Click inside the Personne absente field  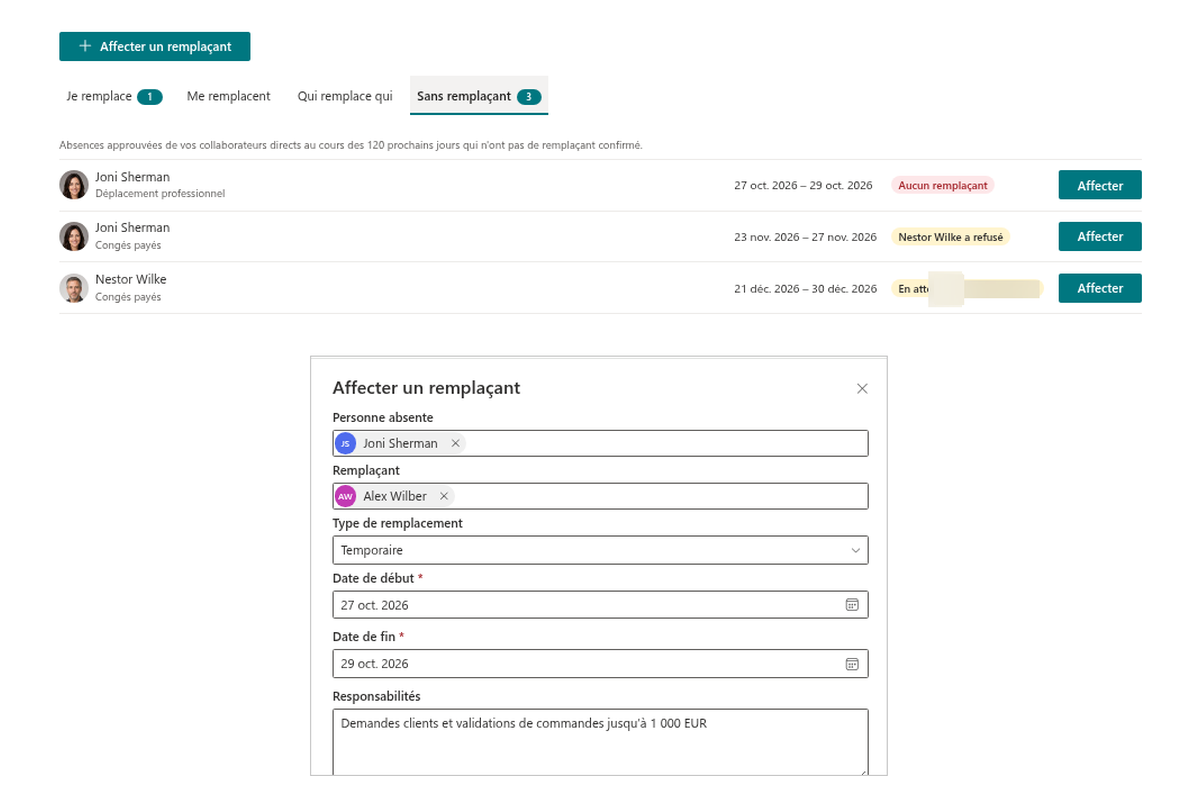[x=600, y=443]
